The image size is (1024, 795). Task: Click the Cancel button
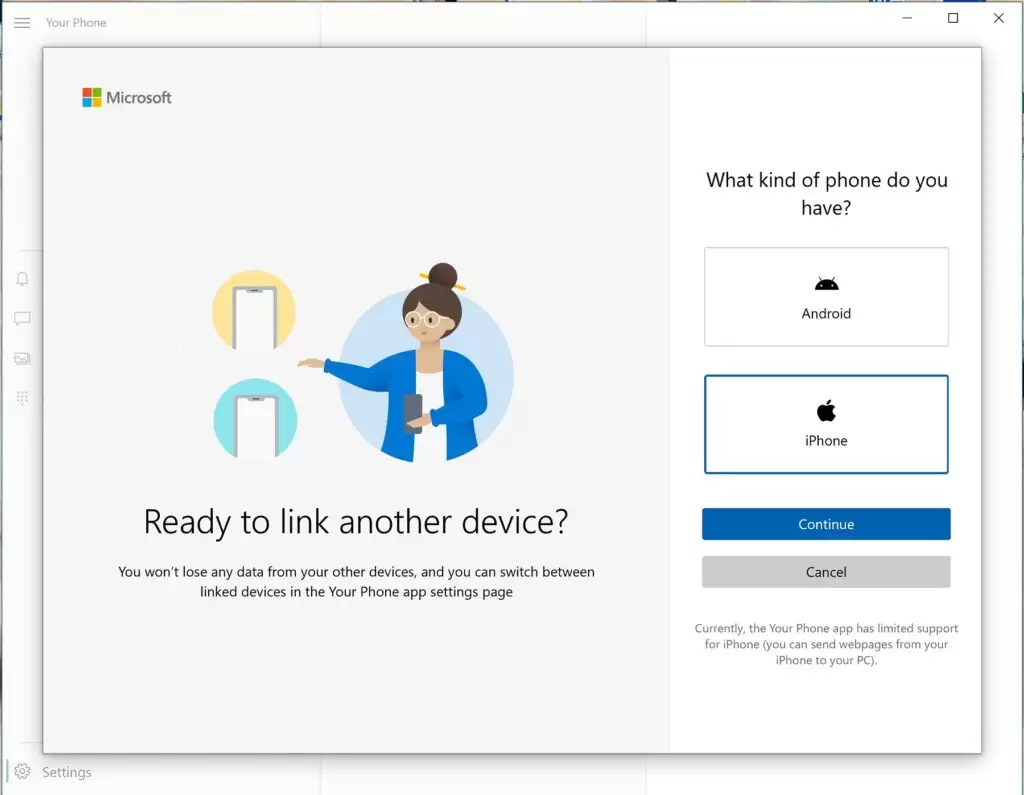coord(826,572)
